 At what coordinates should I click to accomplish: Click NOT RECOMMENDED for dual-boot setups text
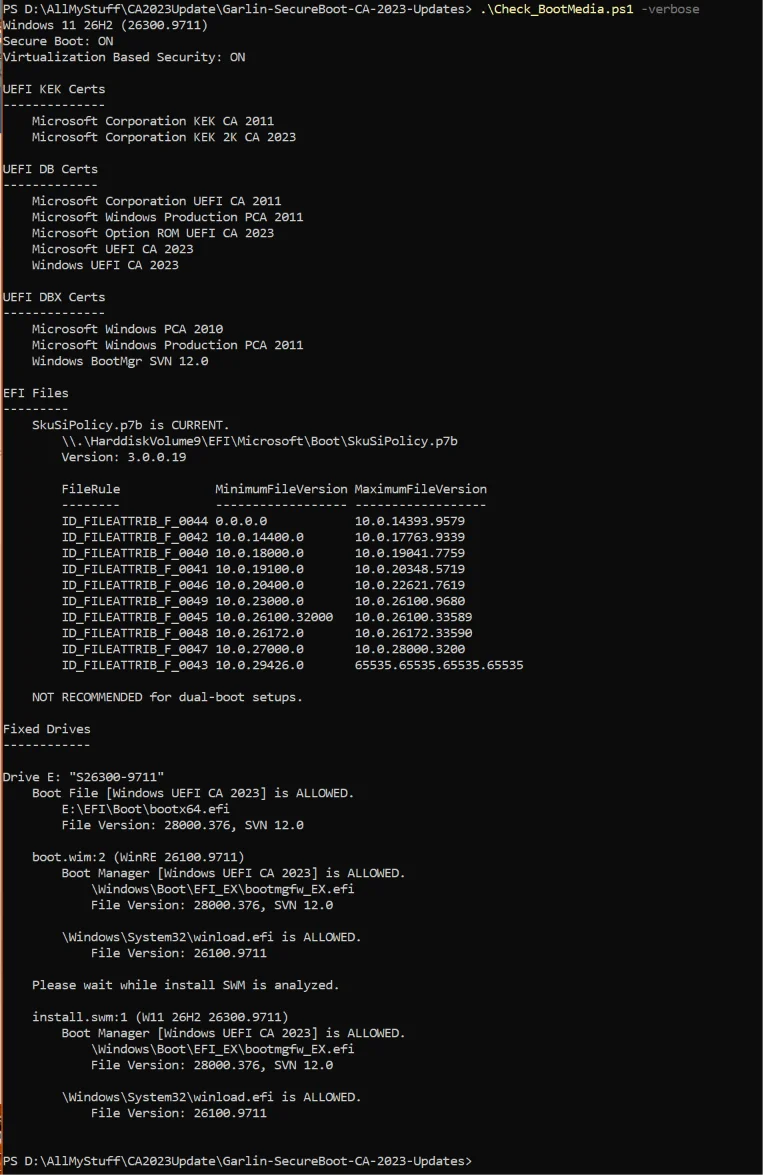click(167, 698)
